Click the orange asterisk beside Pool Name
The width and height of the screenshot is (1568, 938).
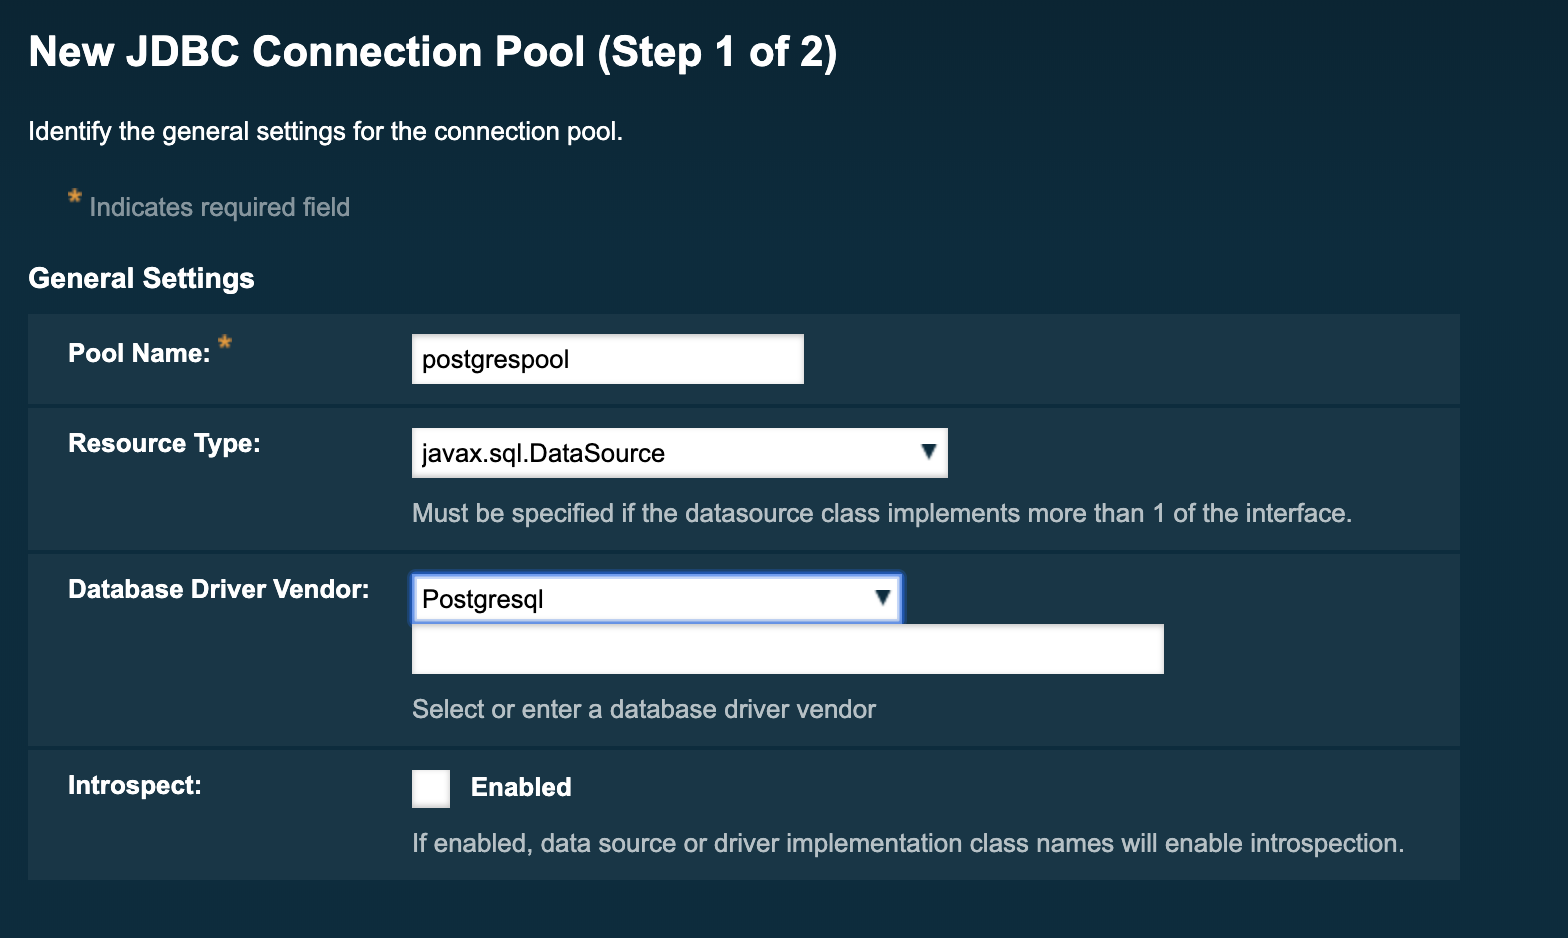(225, 343)
